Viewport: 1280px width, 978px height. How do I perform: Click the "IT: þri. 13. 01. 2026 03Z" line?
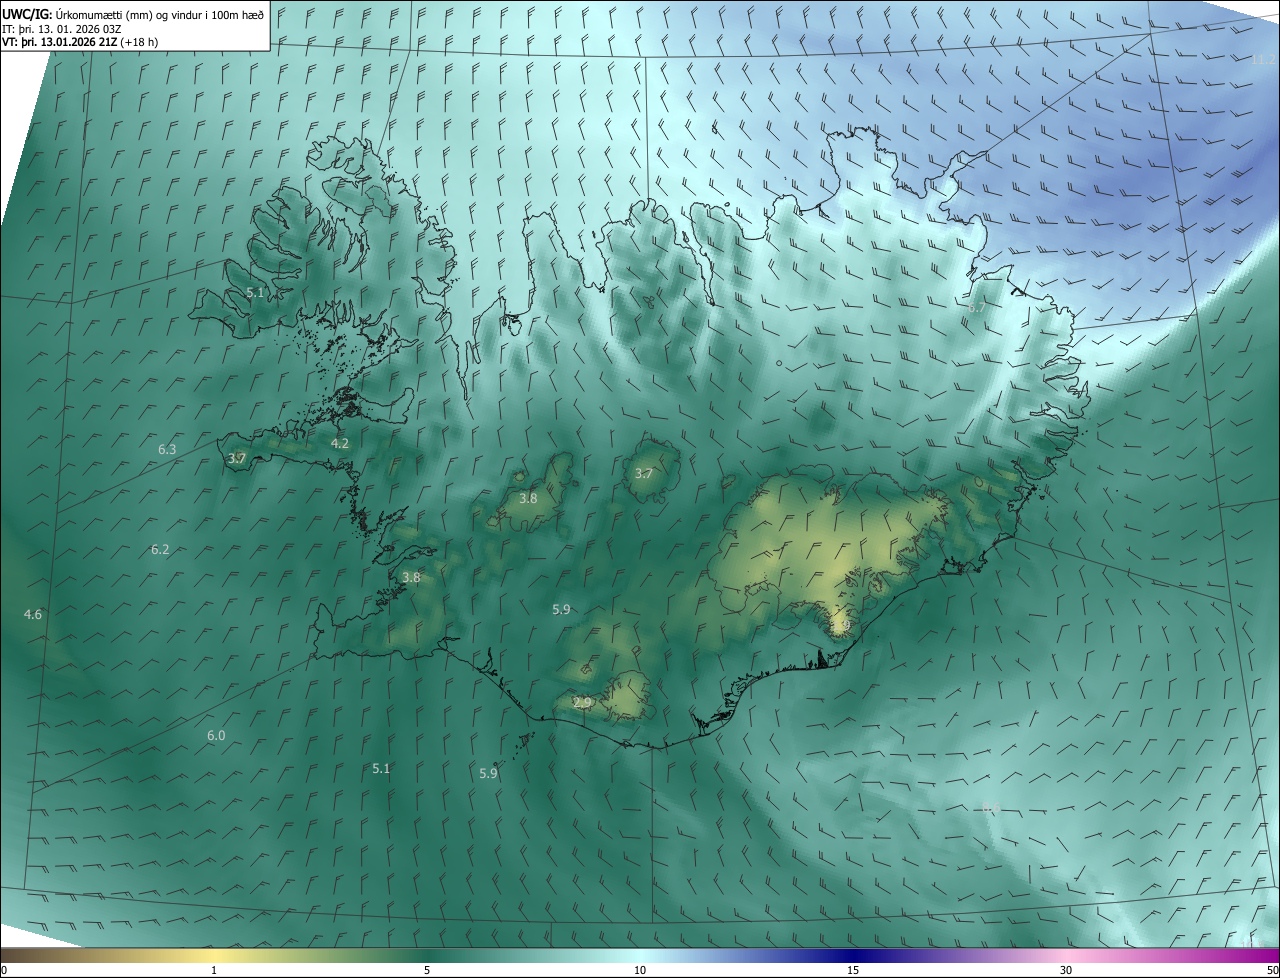[x=62, y=28]
